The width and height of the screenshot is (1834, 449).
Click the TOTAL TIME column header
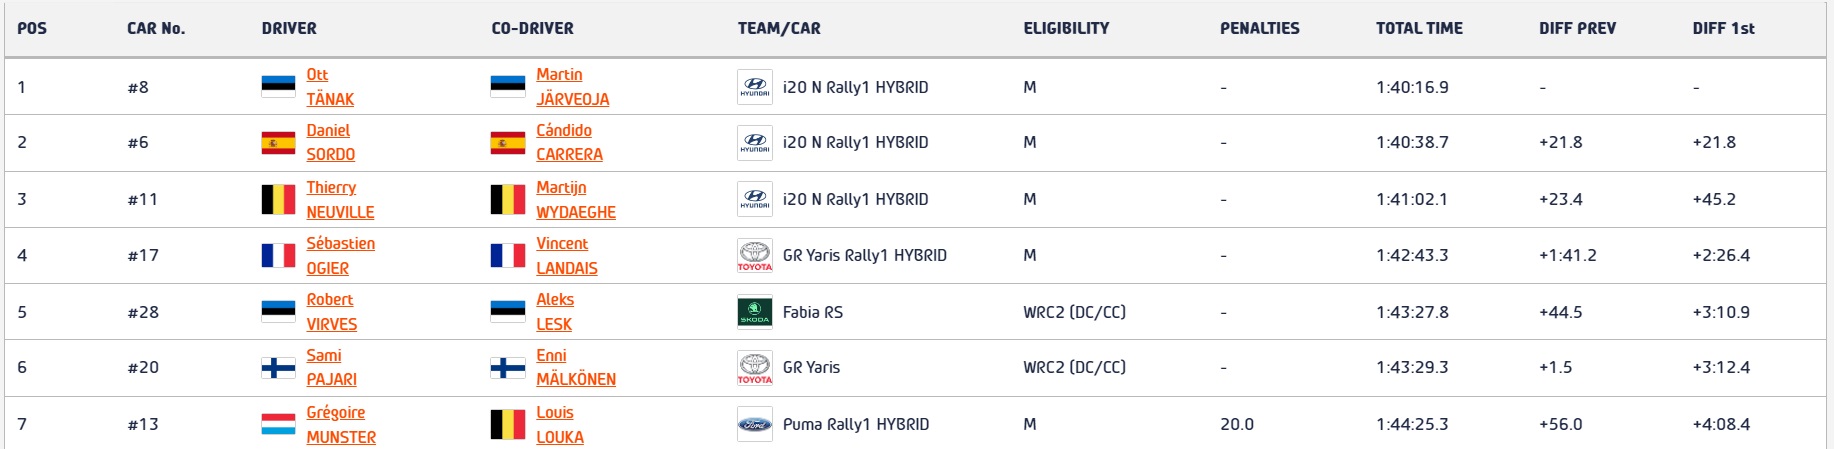click(1419, 28)
